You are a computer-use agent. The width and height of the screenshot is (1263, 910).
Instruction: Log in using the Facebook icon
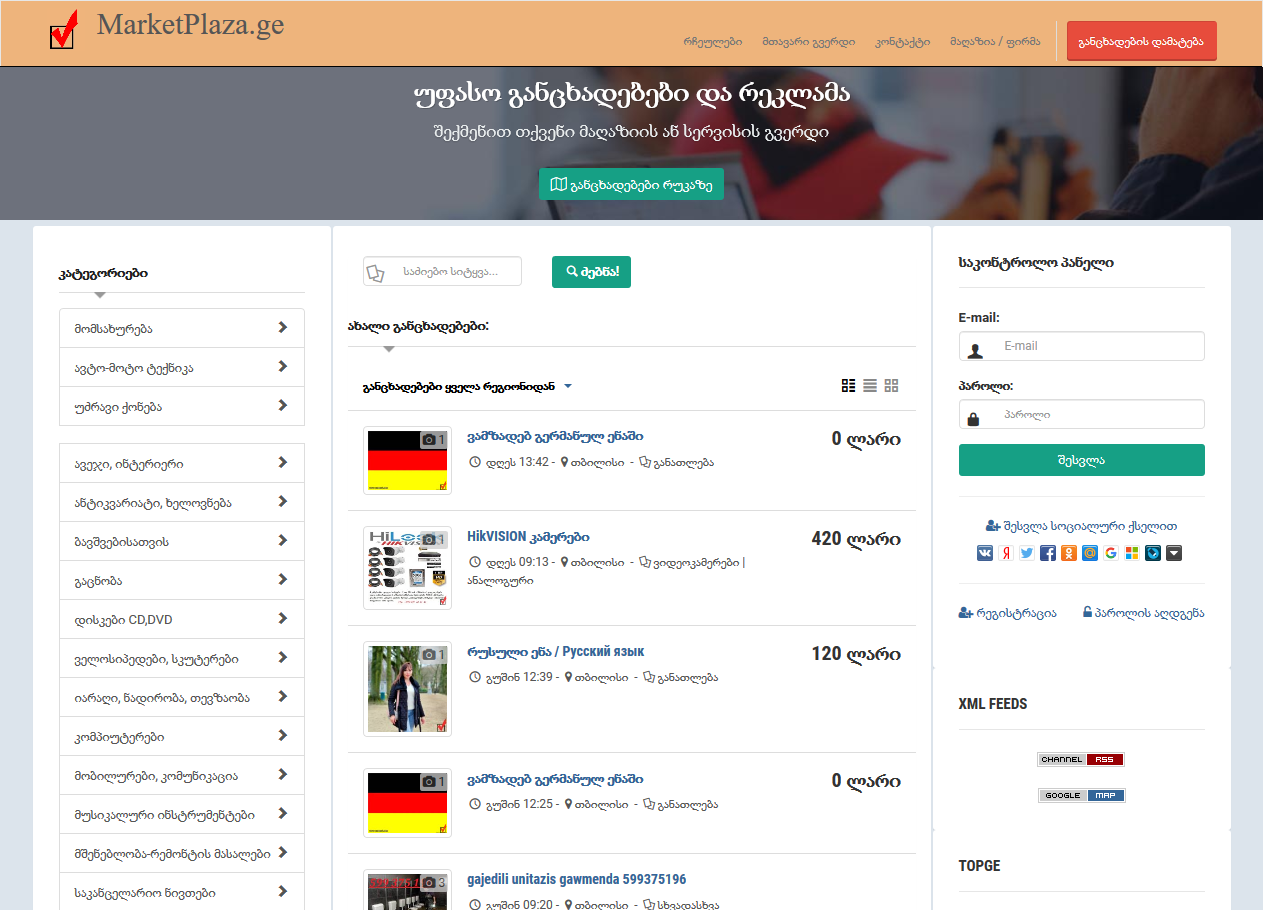(x=1048, y=553)
